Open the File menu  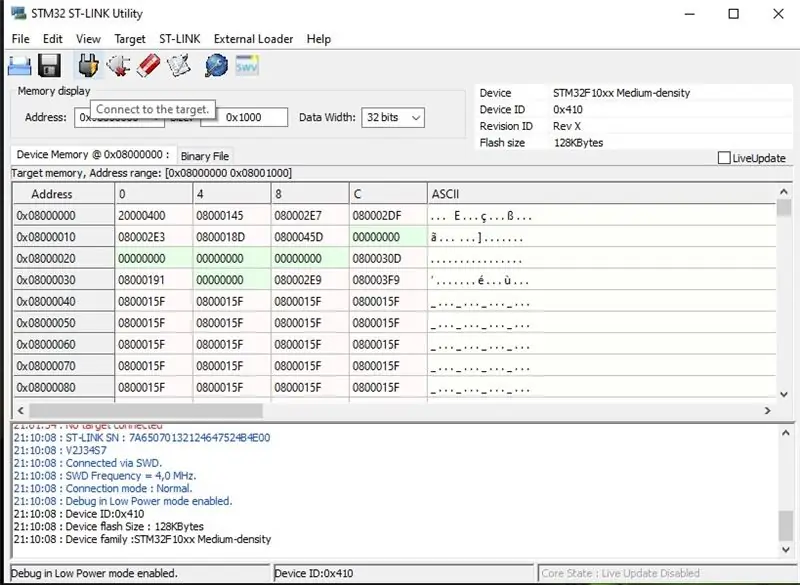point(20,39)
